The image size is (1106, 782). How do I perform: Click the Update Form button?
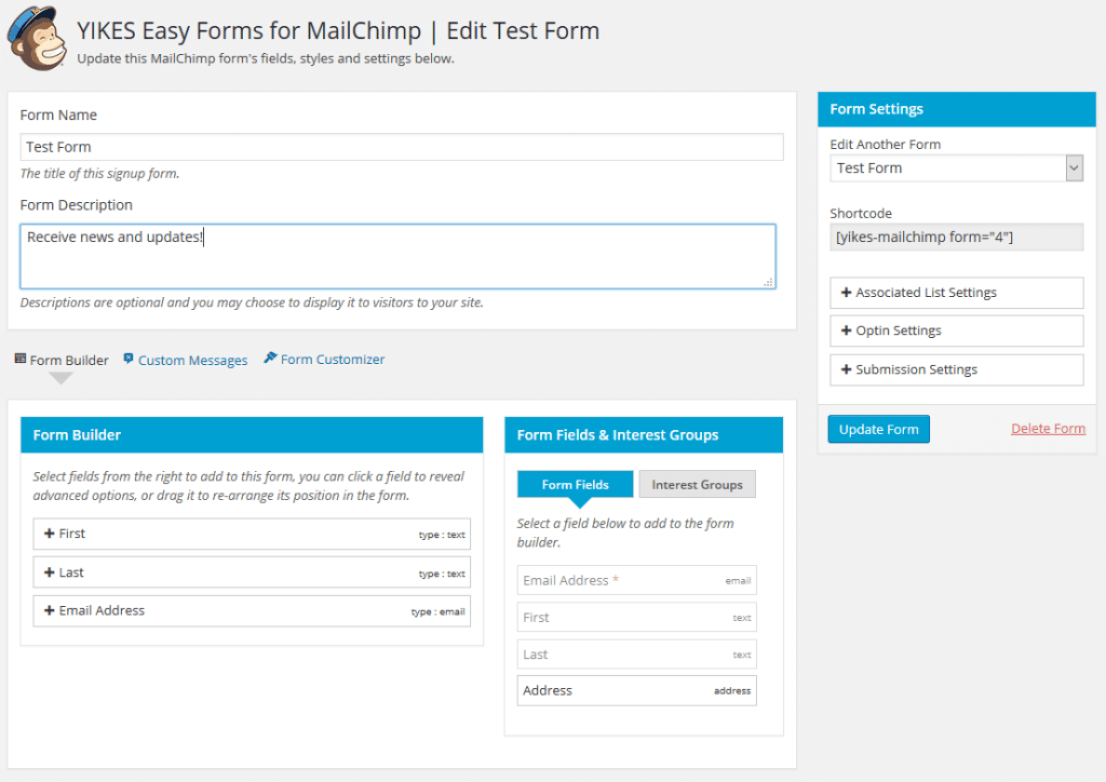879,429
